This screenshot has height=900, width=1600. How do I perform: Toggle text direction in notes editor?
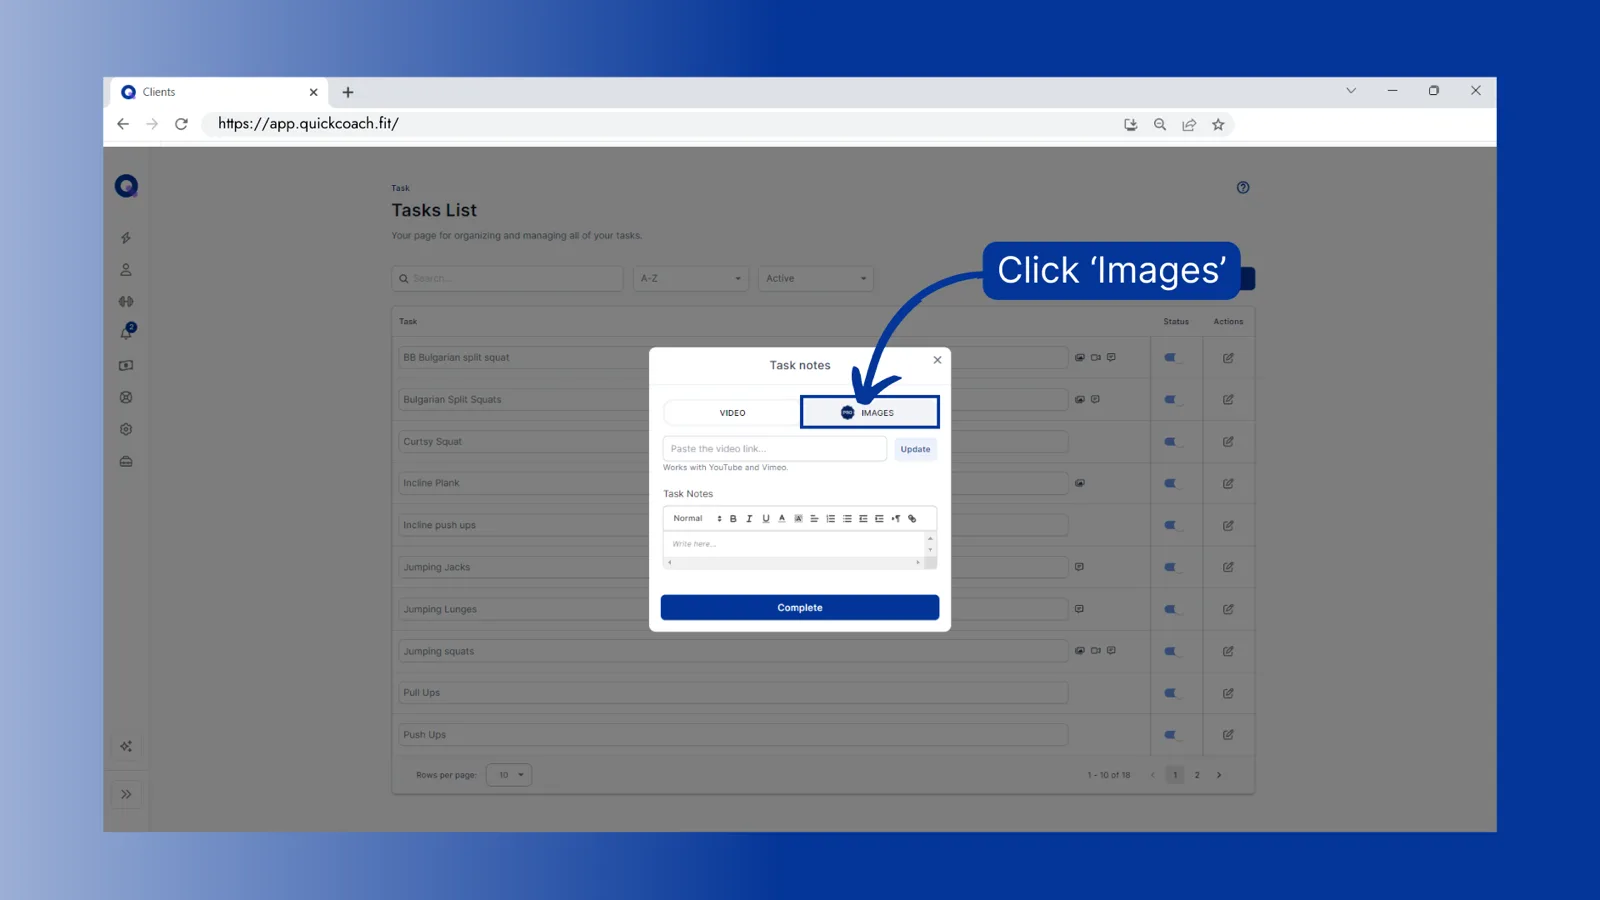896,519
